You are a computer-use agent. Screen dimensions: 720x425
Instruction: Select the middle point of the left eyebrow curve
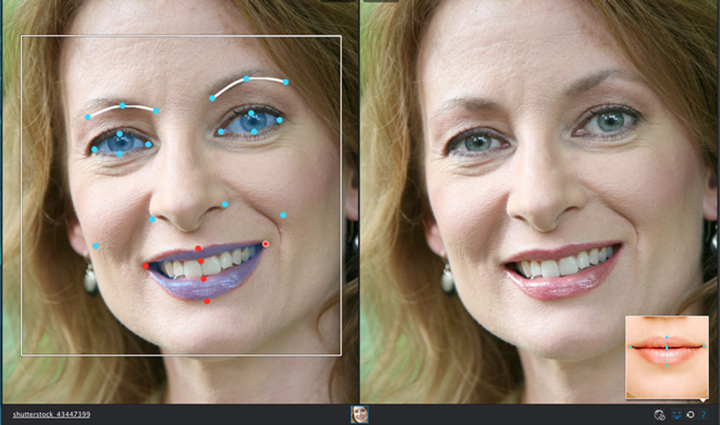tap(122, 105)
